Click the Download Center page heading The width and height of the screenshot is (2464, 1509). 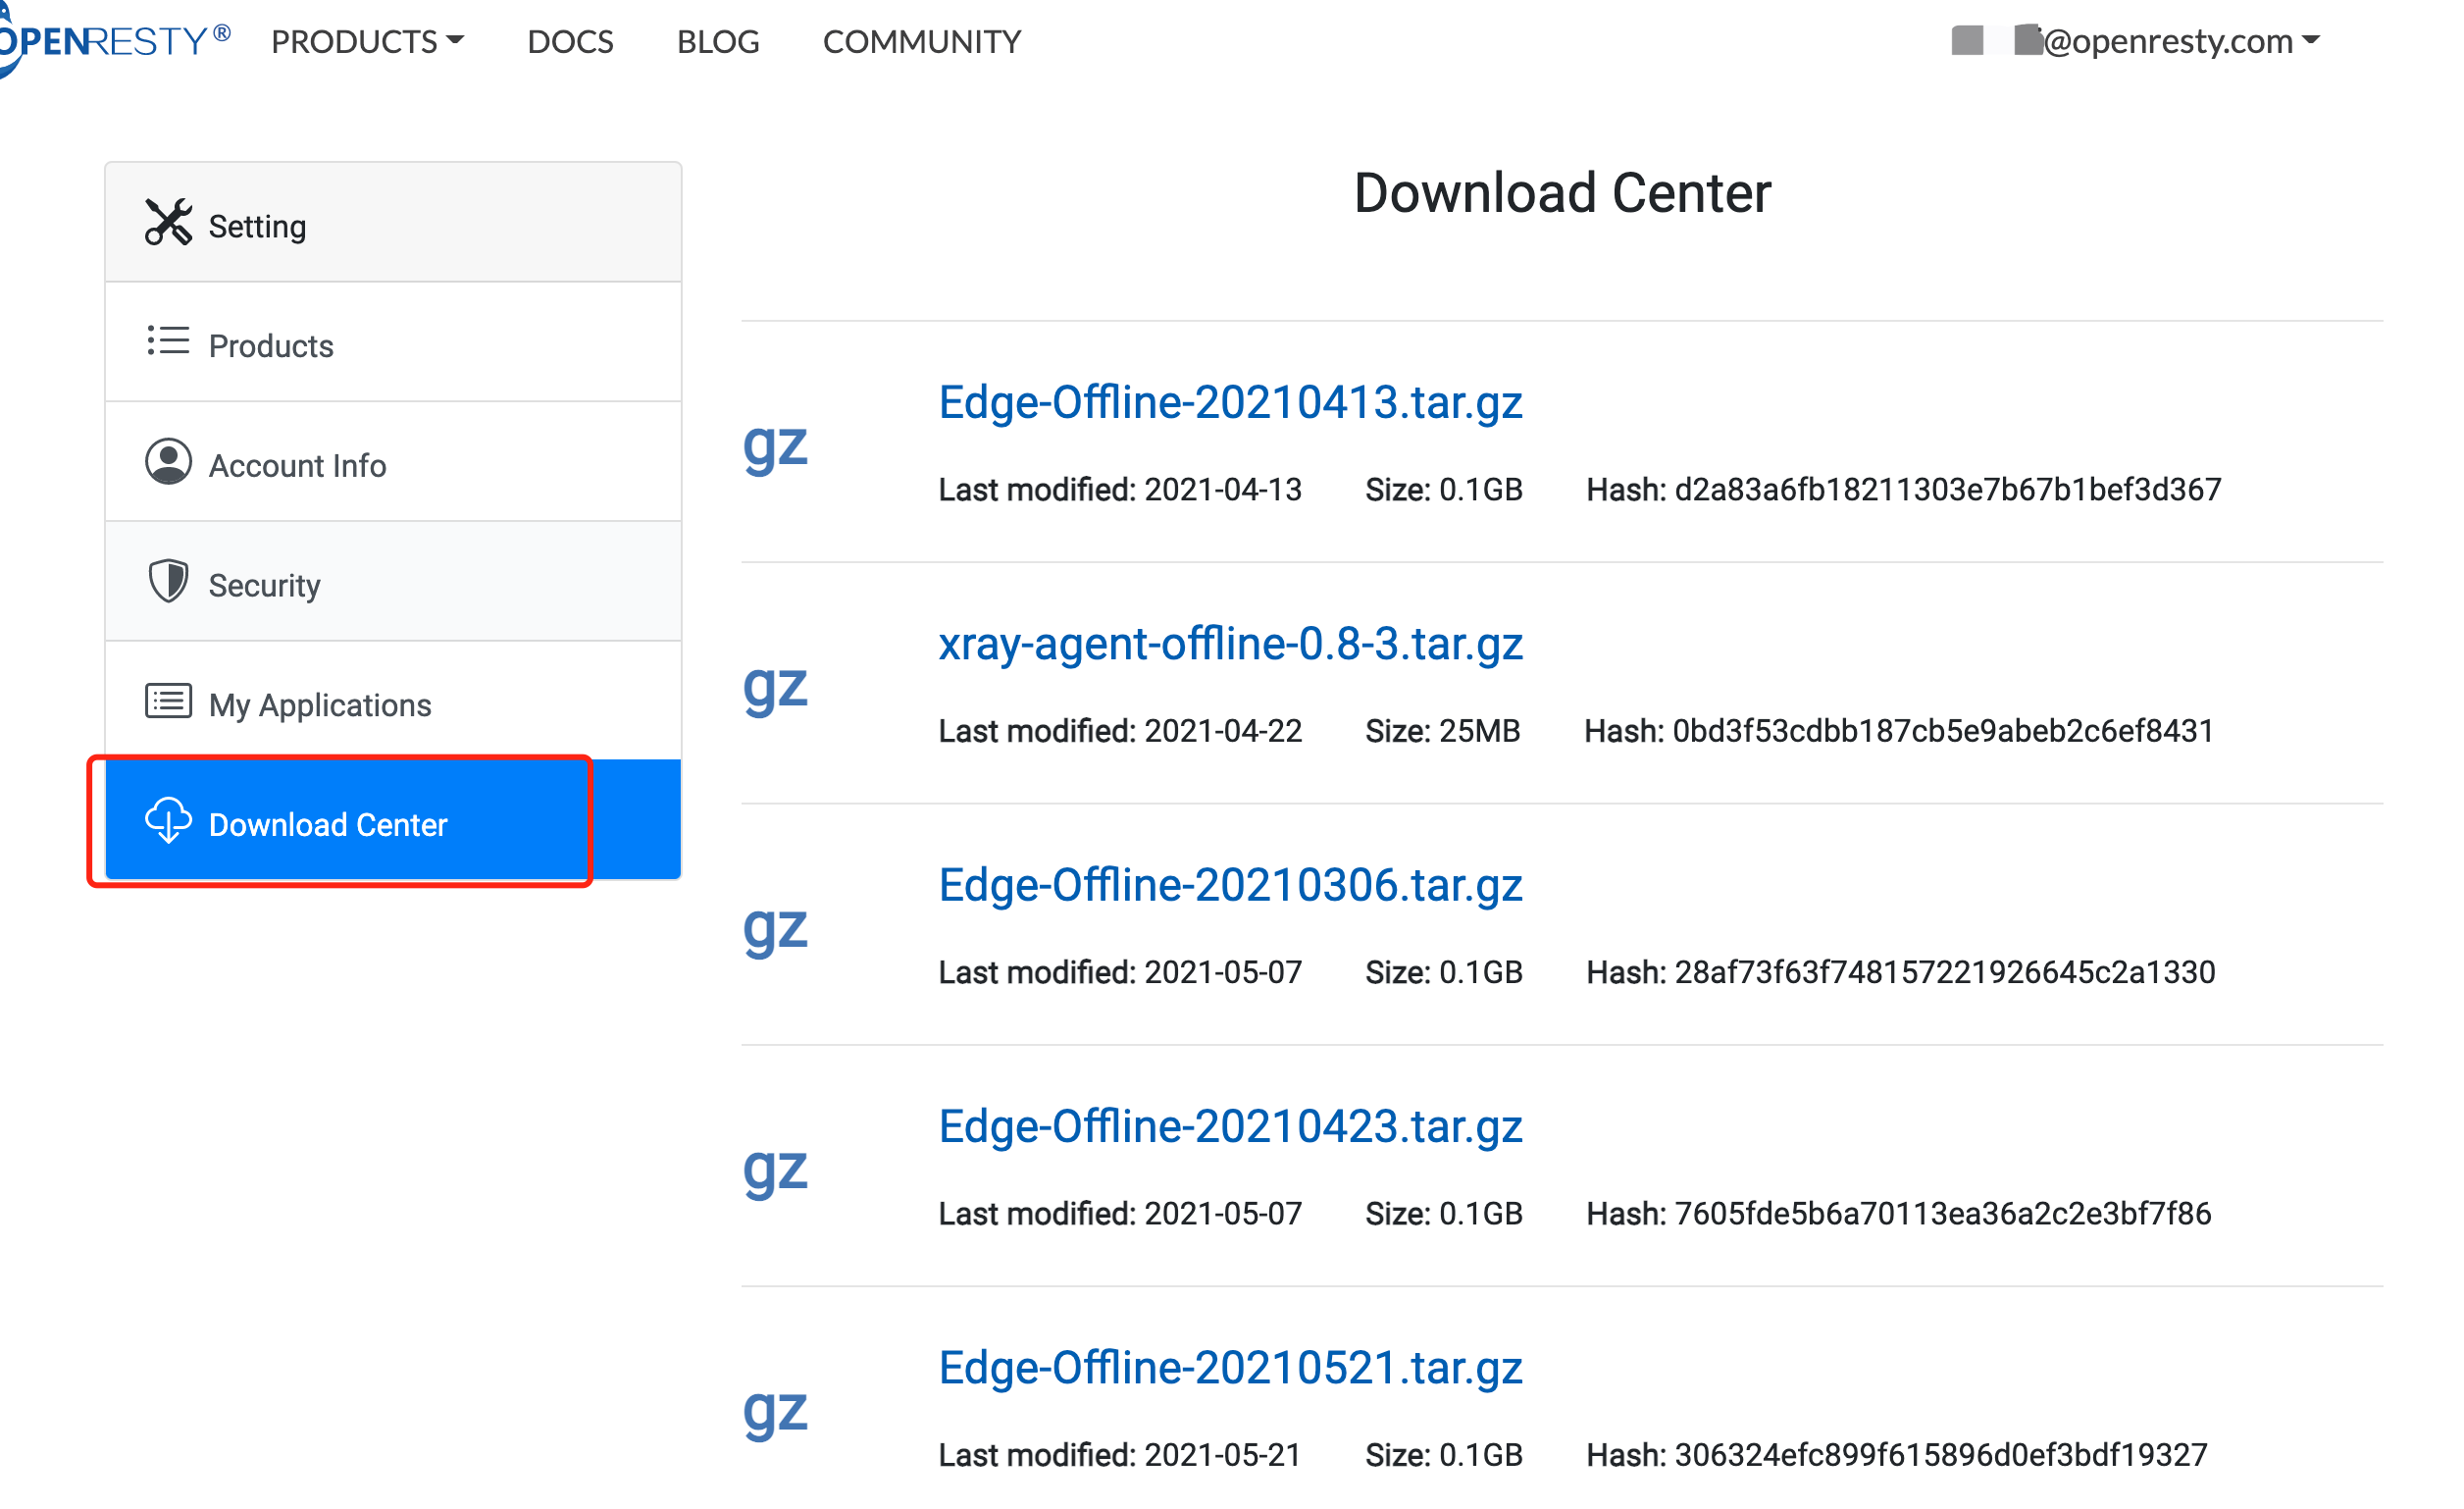pyautogui.click(x=1562, y=192)
